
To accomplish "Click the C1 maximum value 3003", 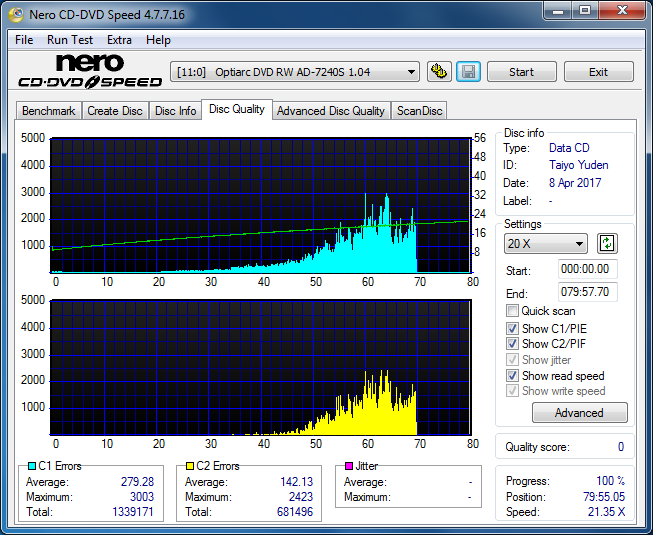I will tap(142, 497).
